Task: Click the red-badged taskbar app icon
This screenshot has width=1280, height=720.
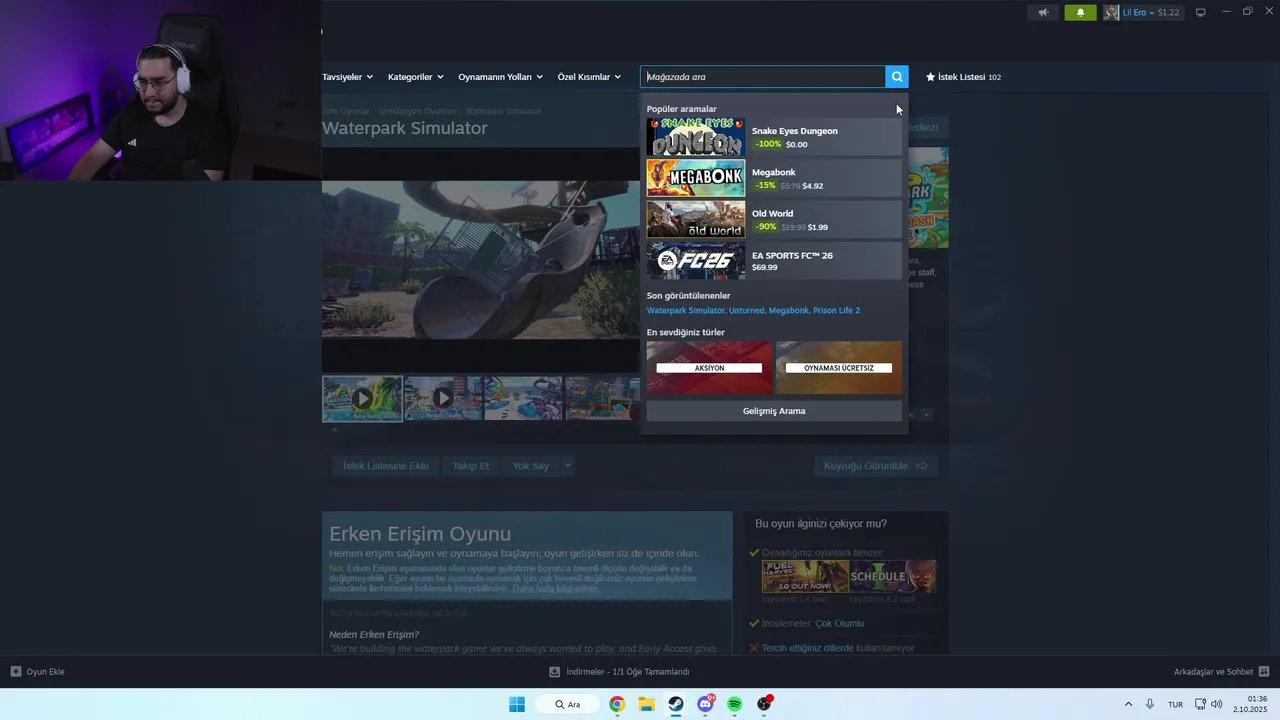Action: click(x=765, y=704)
